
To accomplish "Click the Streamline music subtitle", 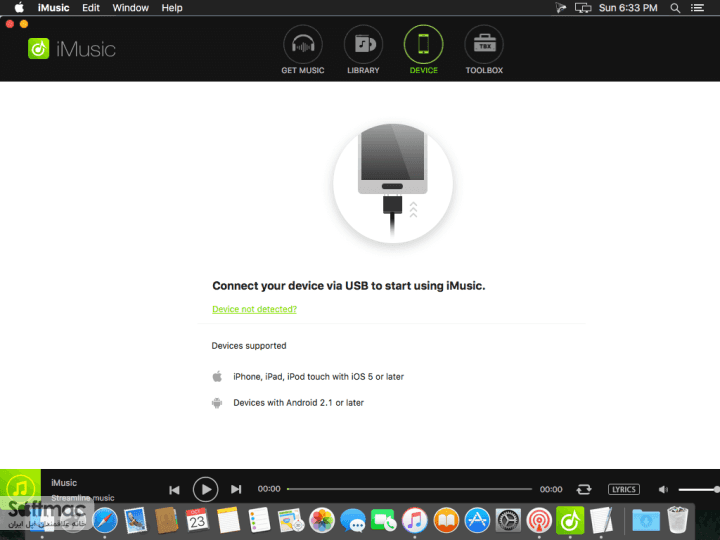I will click(x=83, y=498).
